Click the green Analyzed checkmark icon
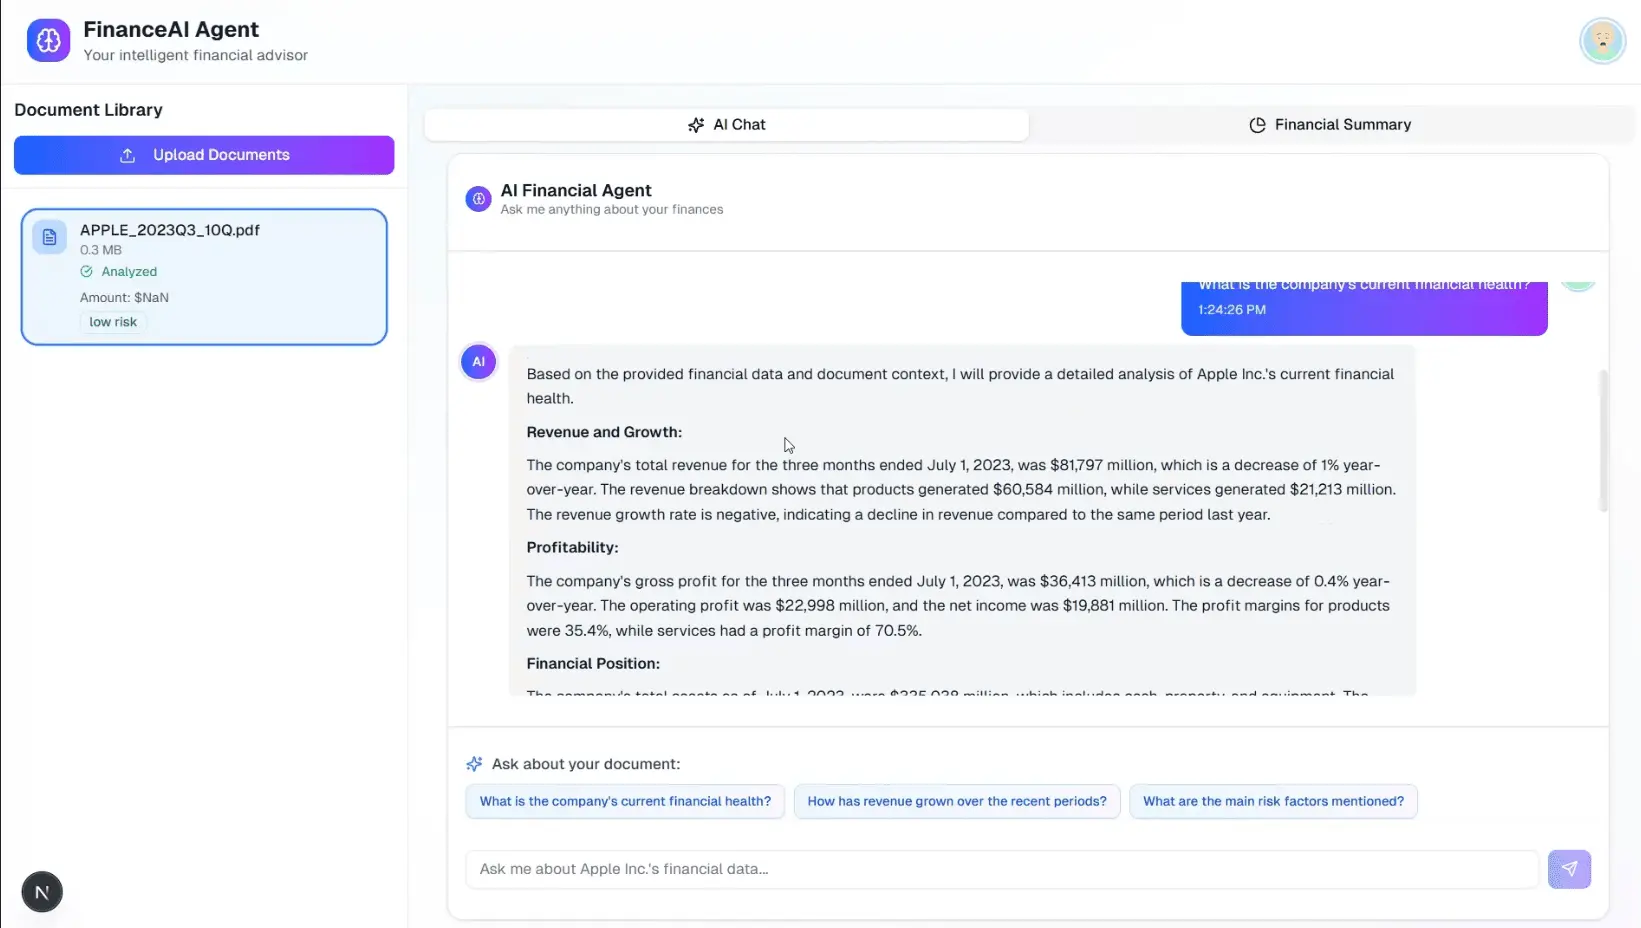Viewport: 1641px width, 928px height. [87, 272]
